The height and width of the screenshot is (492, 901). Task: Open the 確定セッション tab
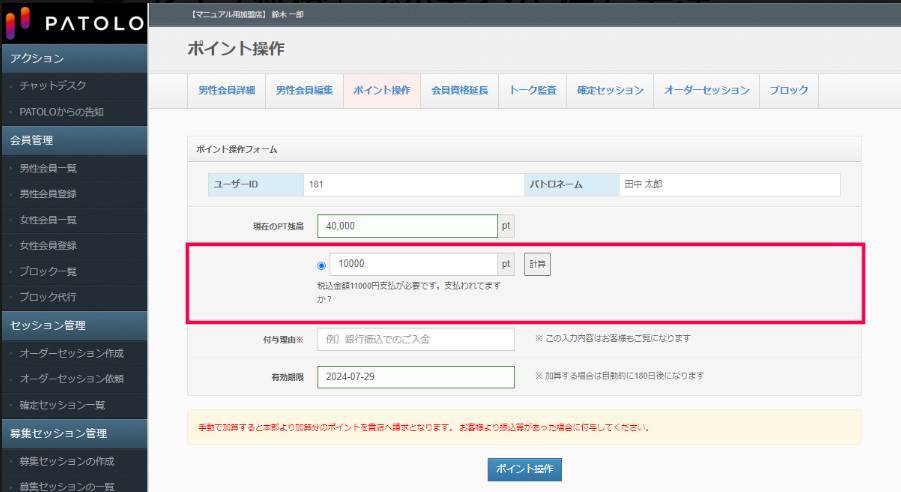point(610,90)
